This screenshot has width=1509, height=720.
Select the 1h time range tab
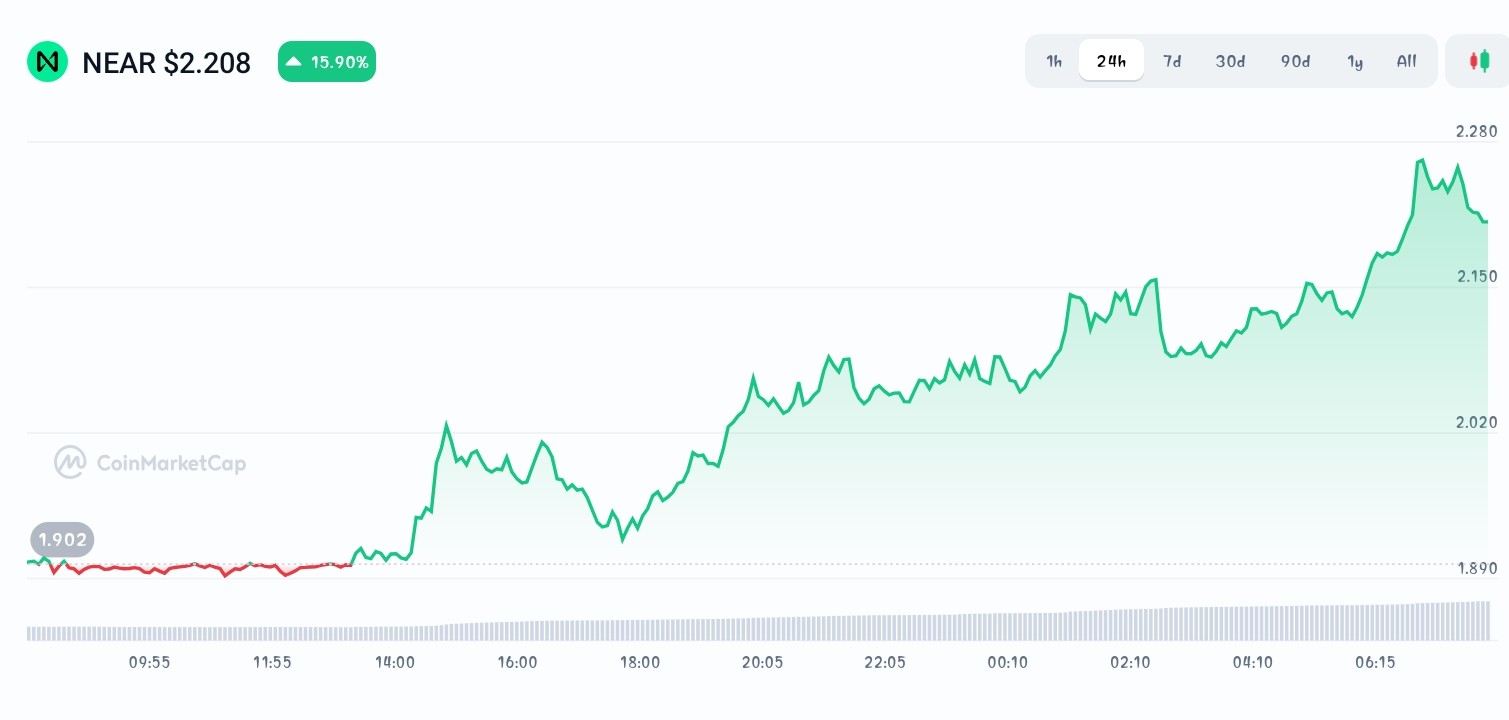(x=1054, y=61)
